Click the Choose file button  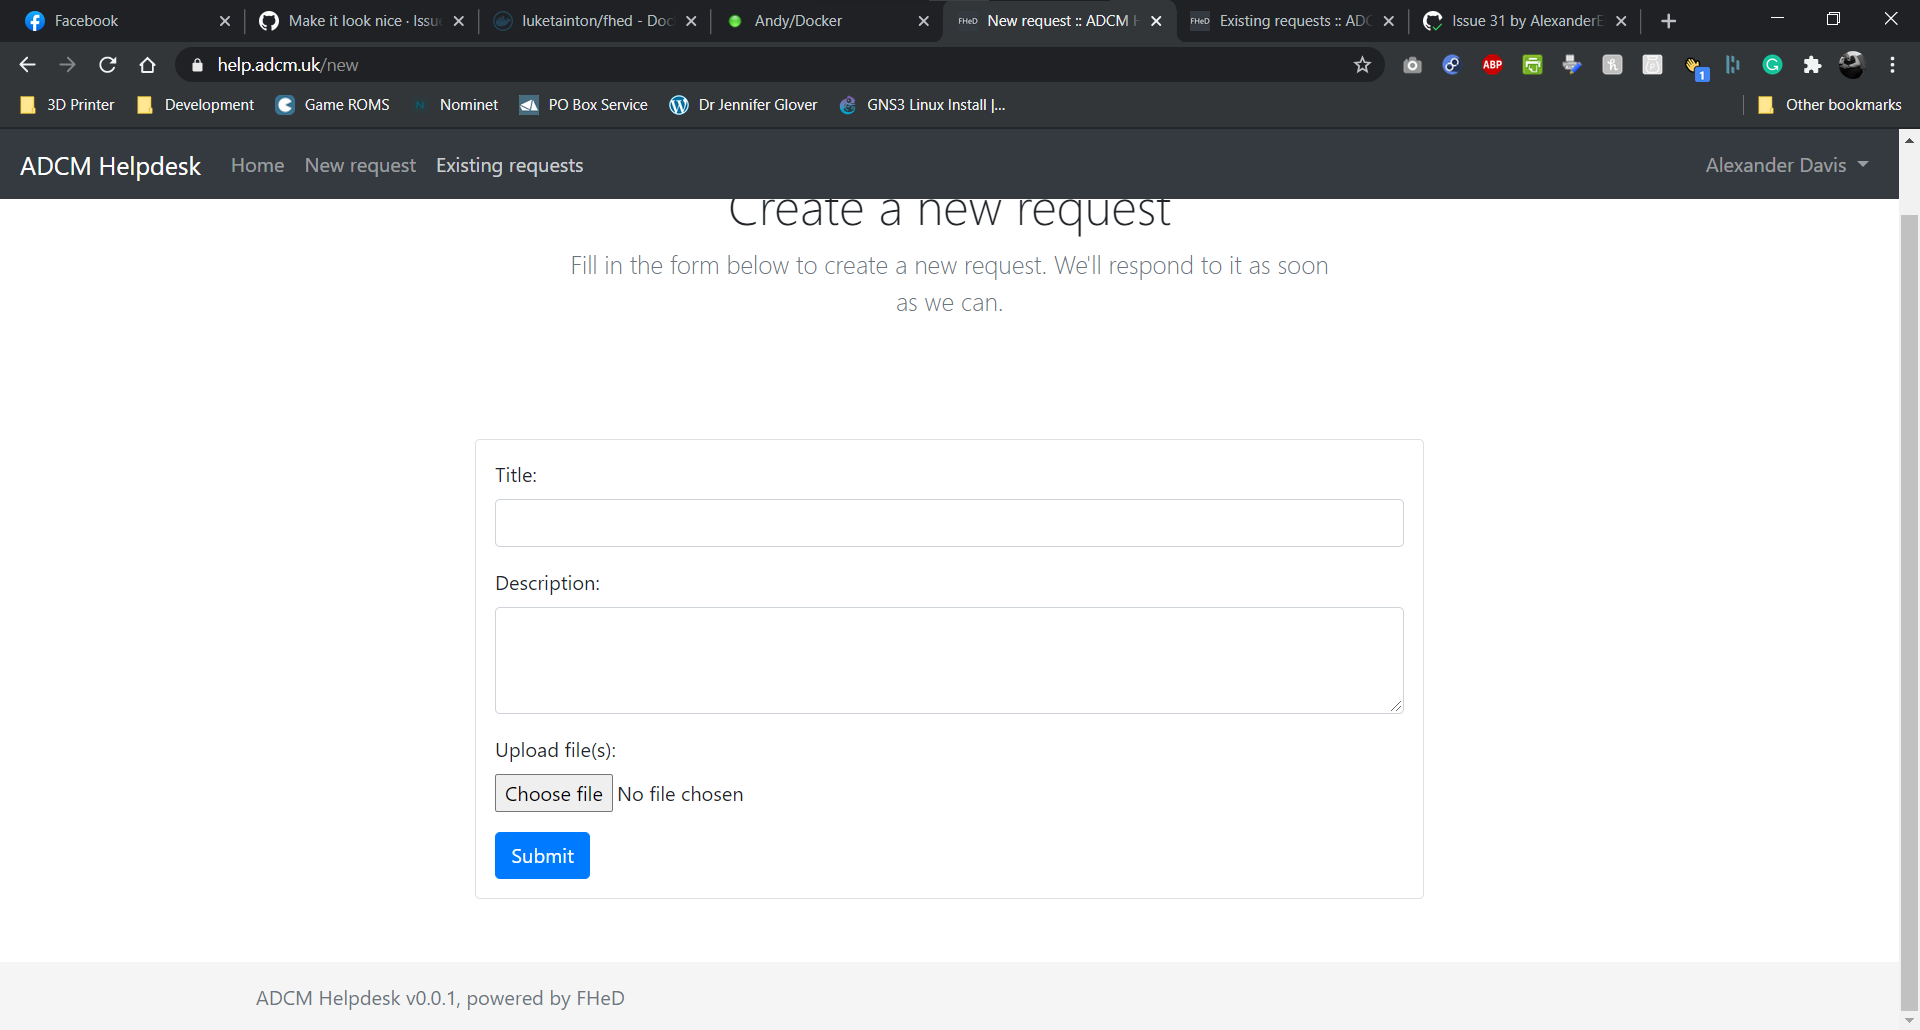click(x=553, y=794)
